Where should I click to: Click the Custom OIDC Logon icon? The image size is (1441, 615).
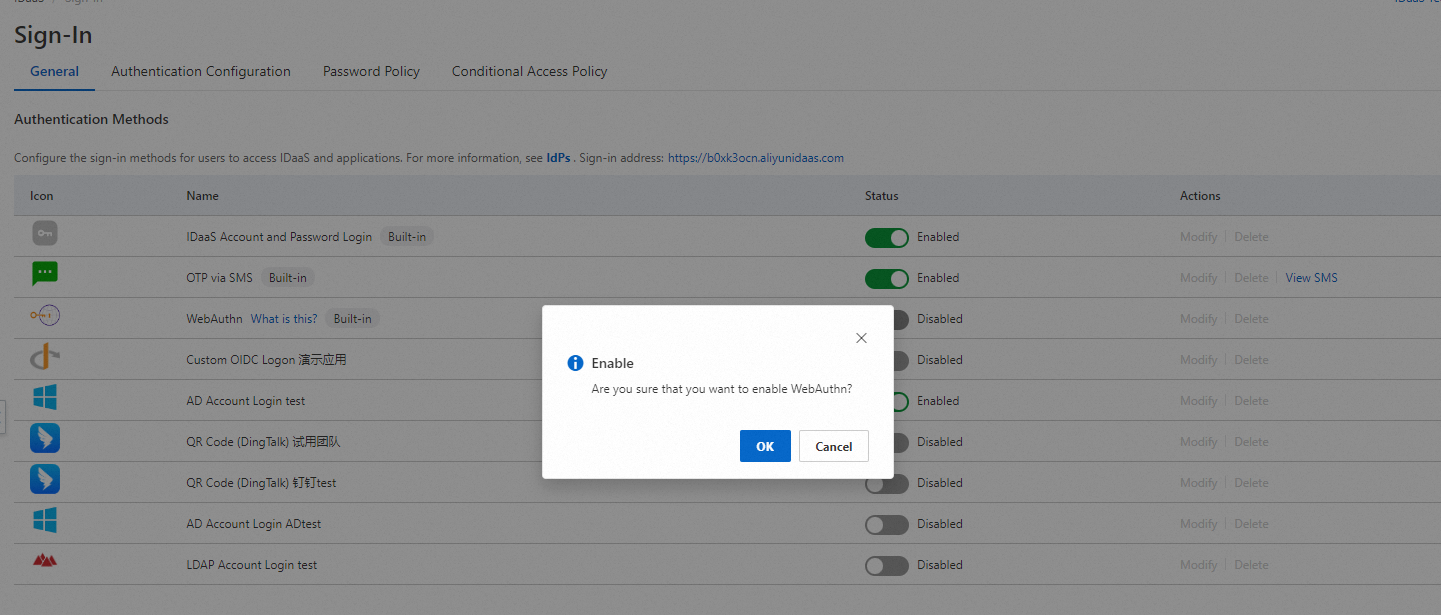pos(45,357)
